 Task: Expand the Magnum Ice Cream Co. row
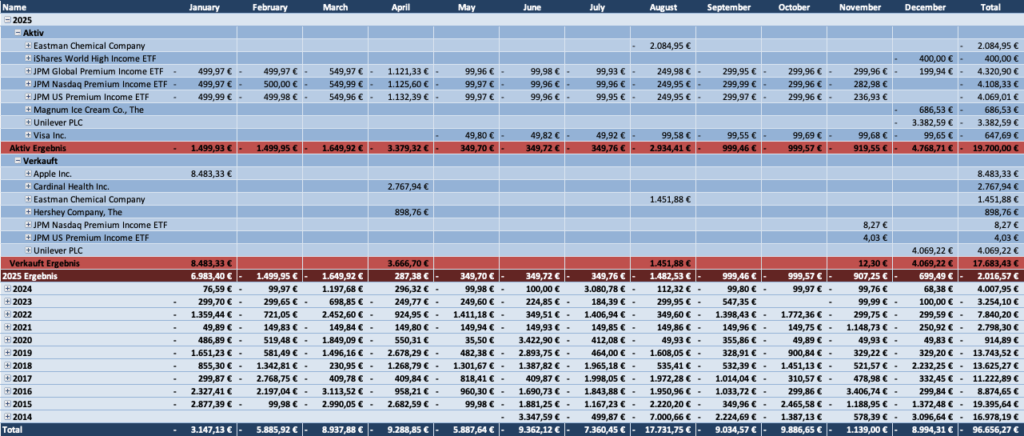(28, 110)
